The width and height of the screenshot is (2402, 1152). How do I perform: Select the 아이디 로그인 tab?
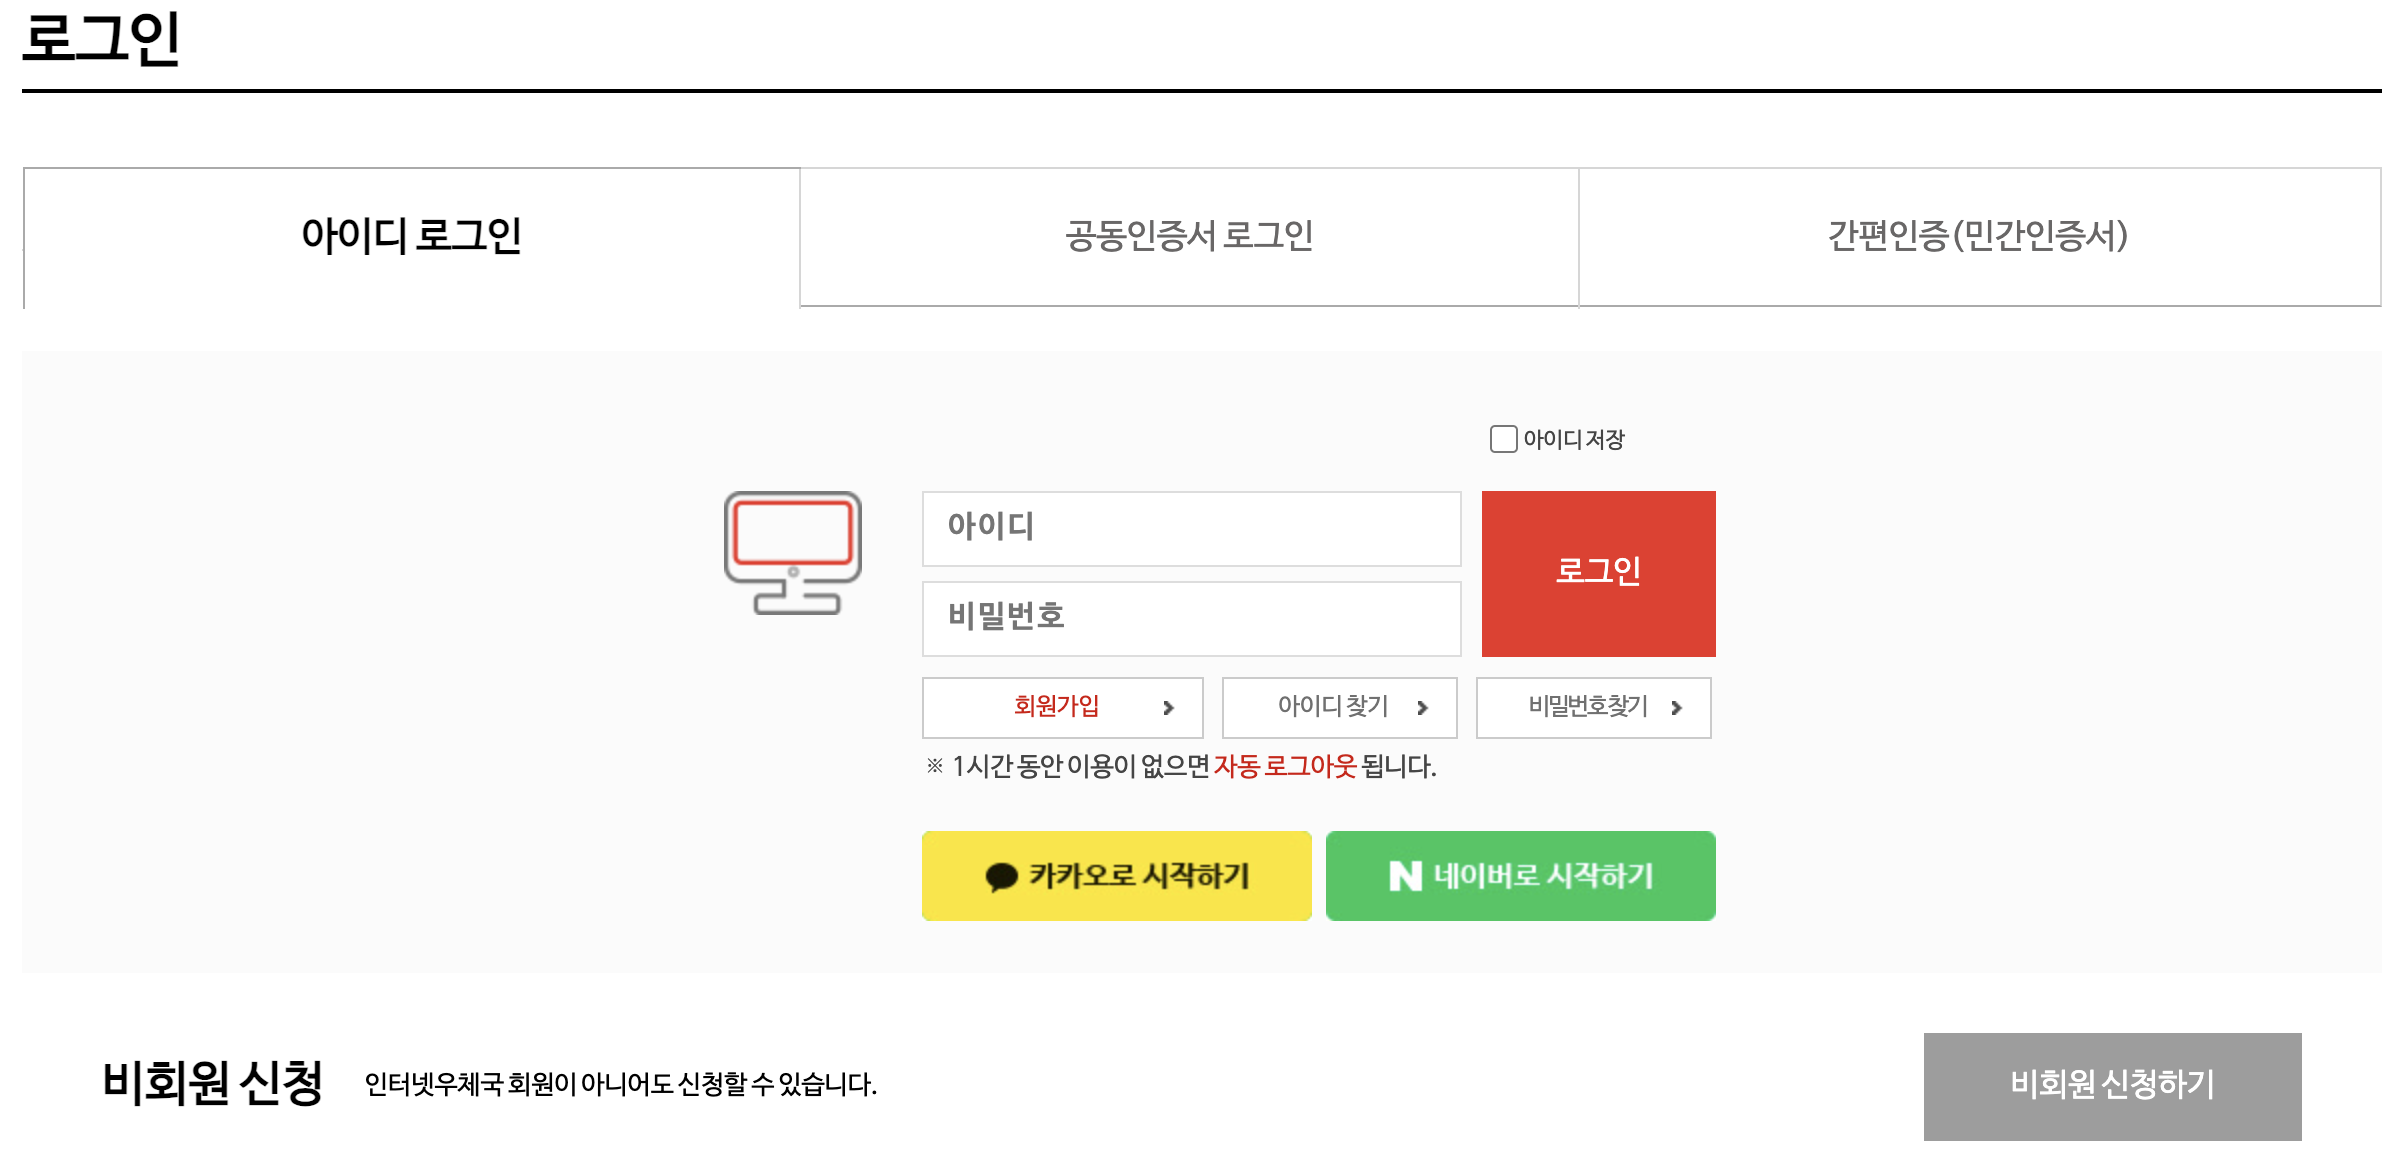click(x=410, y=237)
